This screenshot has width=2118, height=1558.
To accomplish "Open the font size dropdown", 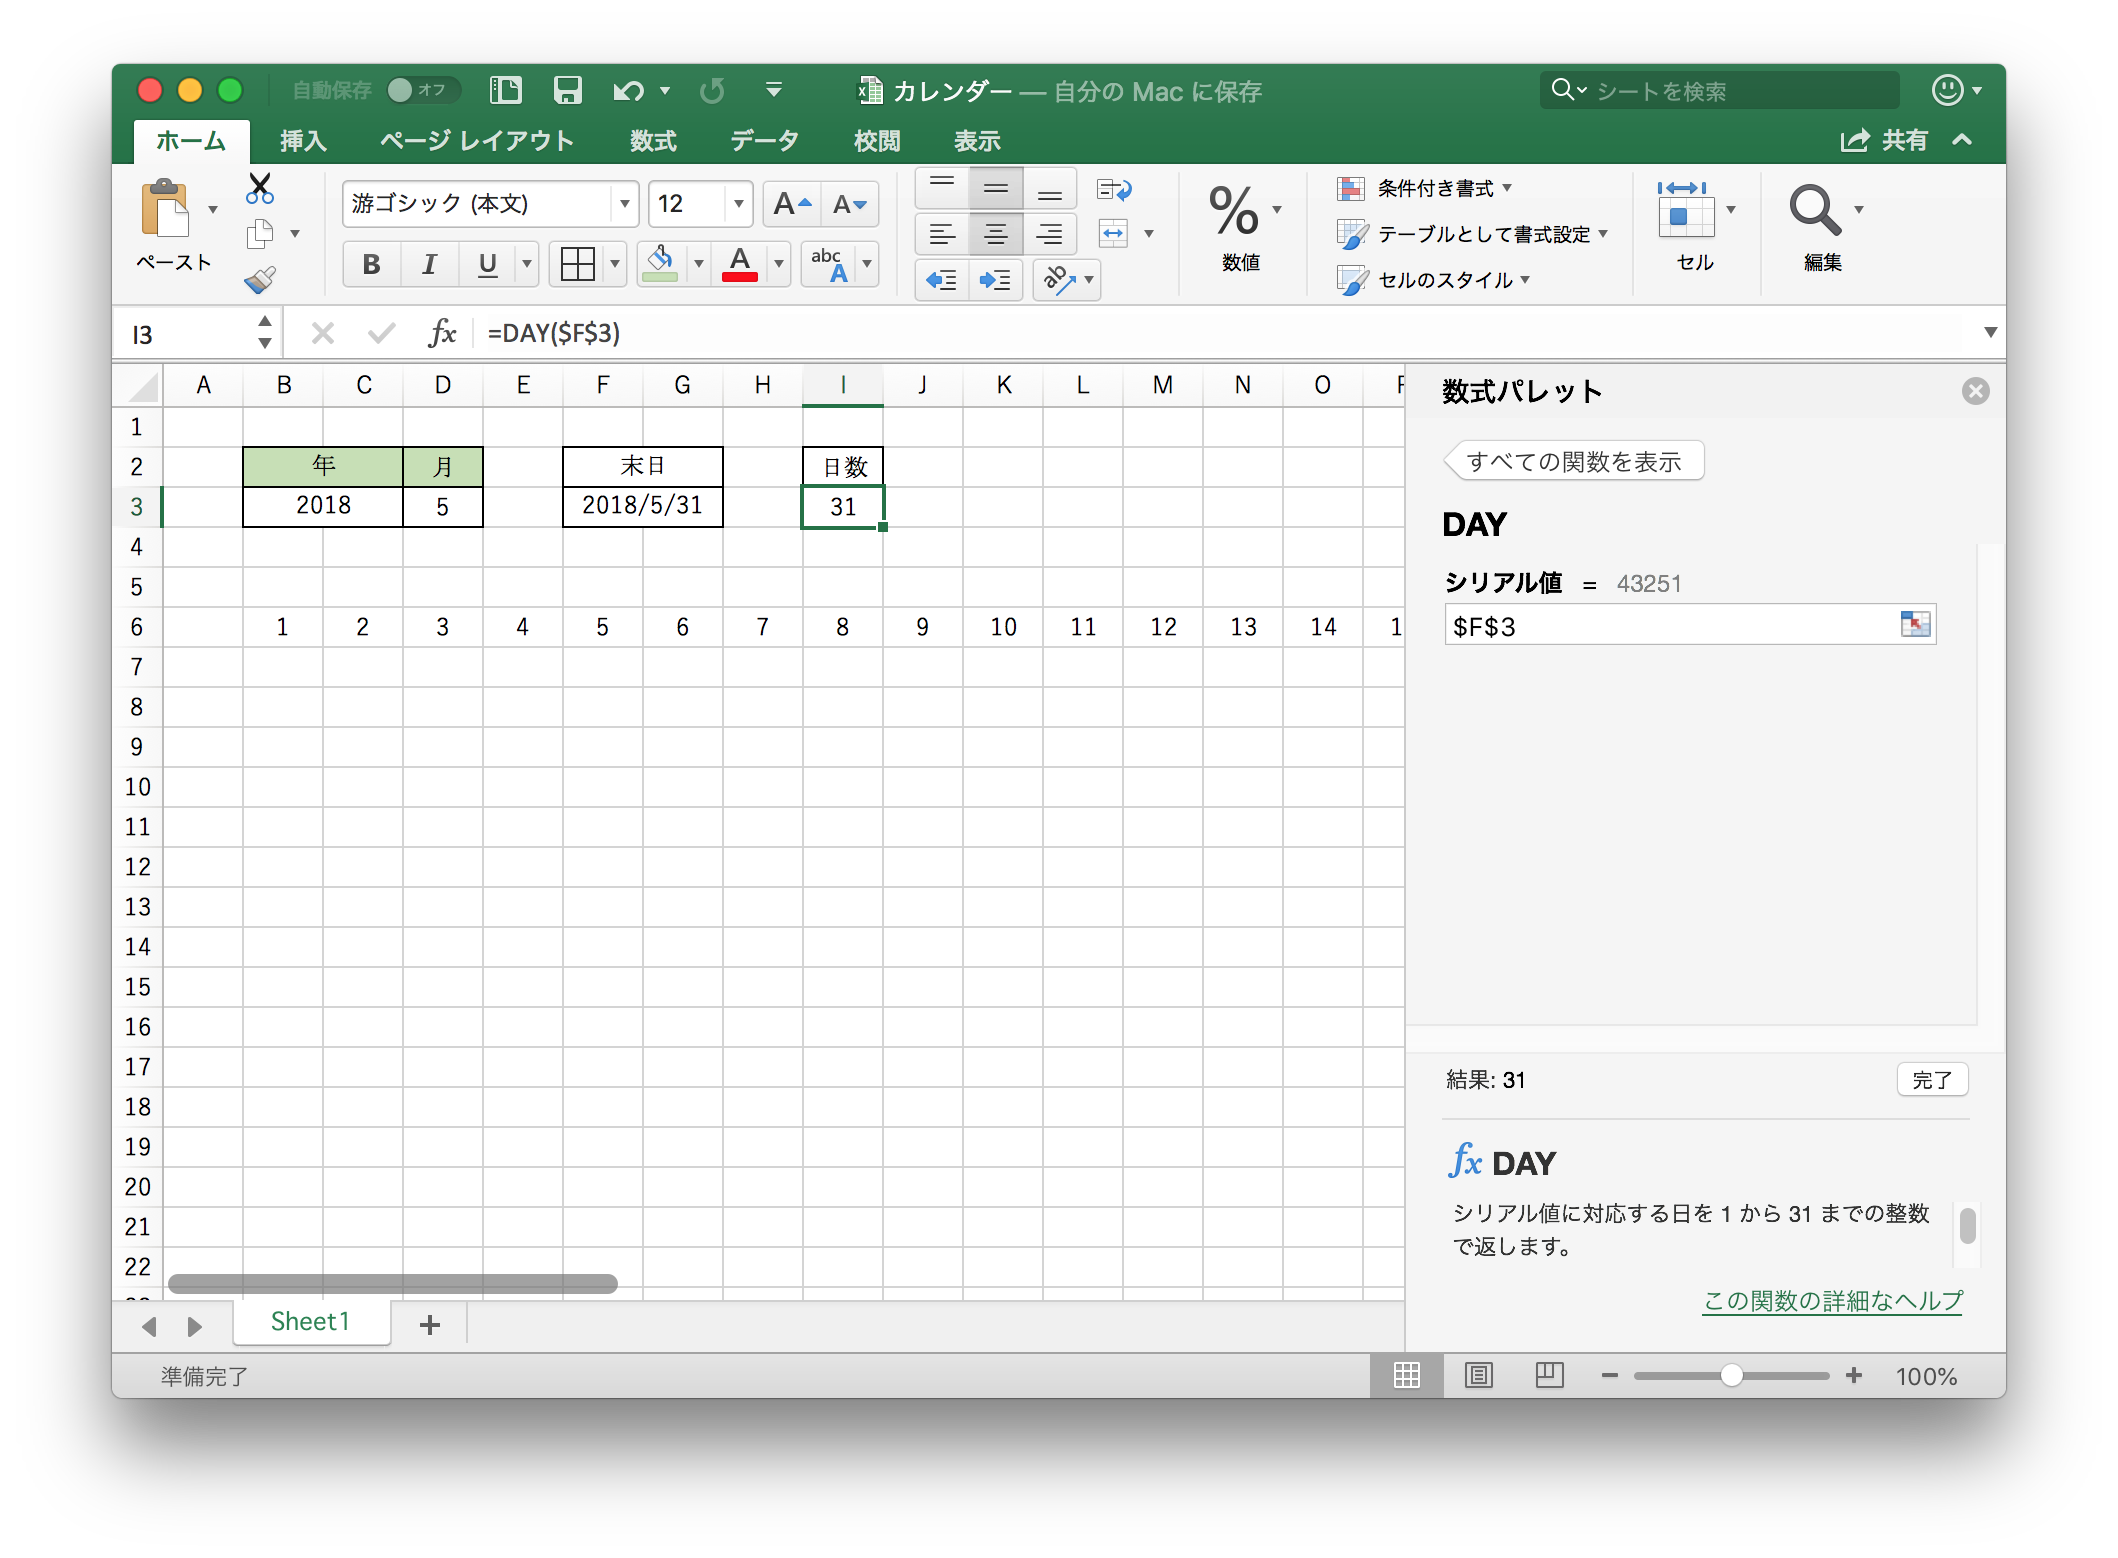I will tap(737, 204).
